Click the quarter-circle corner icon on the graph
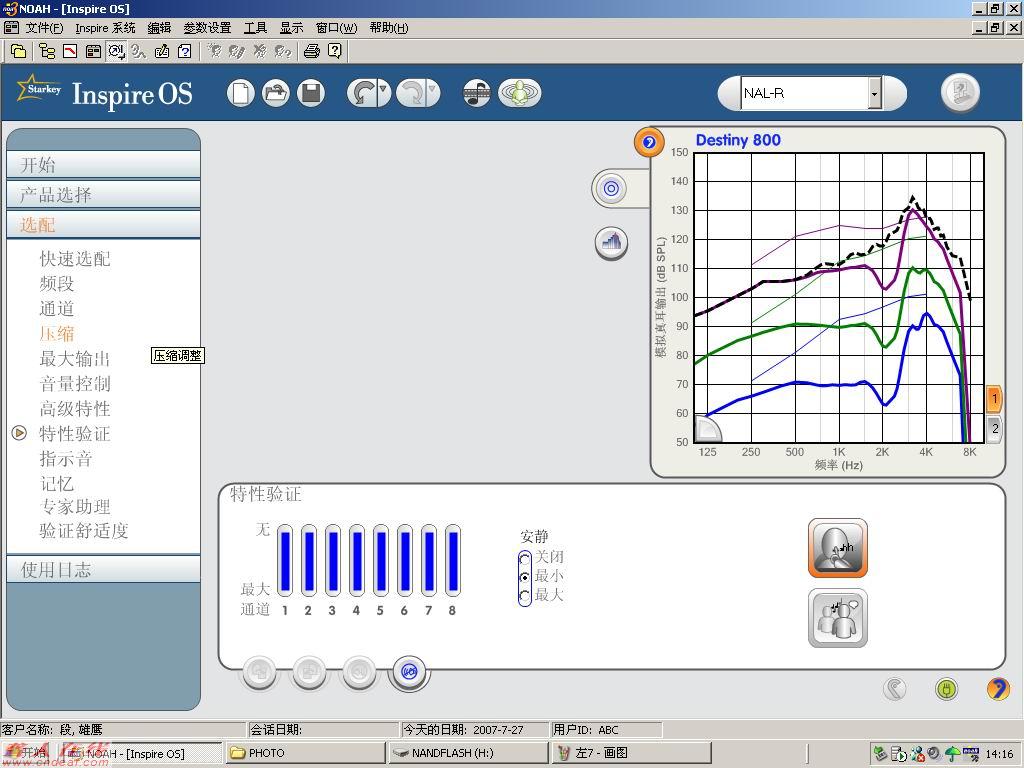The width and height of the screenshot is (1024, 768). 708,429
